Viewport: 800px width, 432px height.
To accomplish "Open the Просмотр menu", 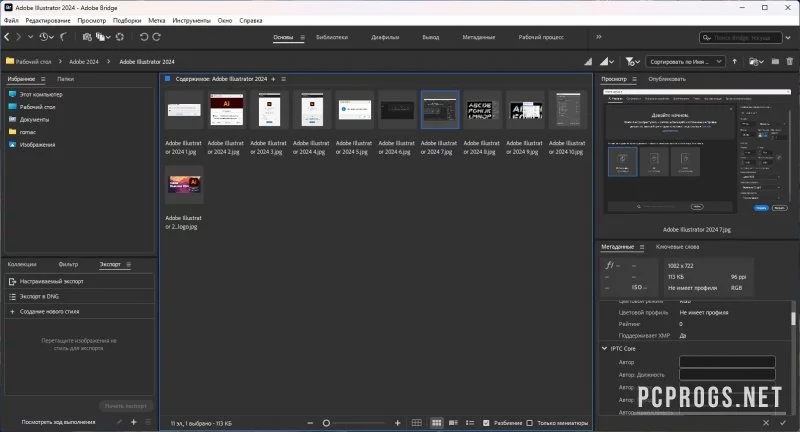I will 92,20.
